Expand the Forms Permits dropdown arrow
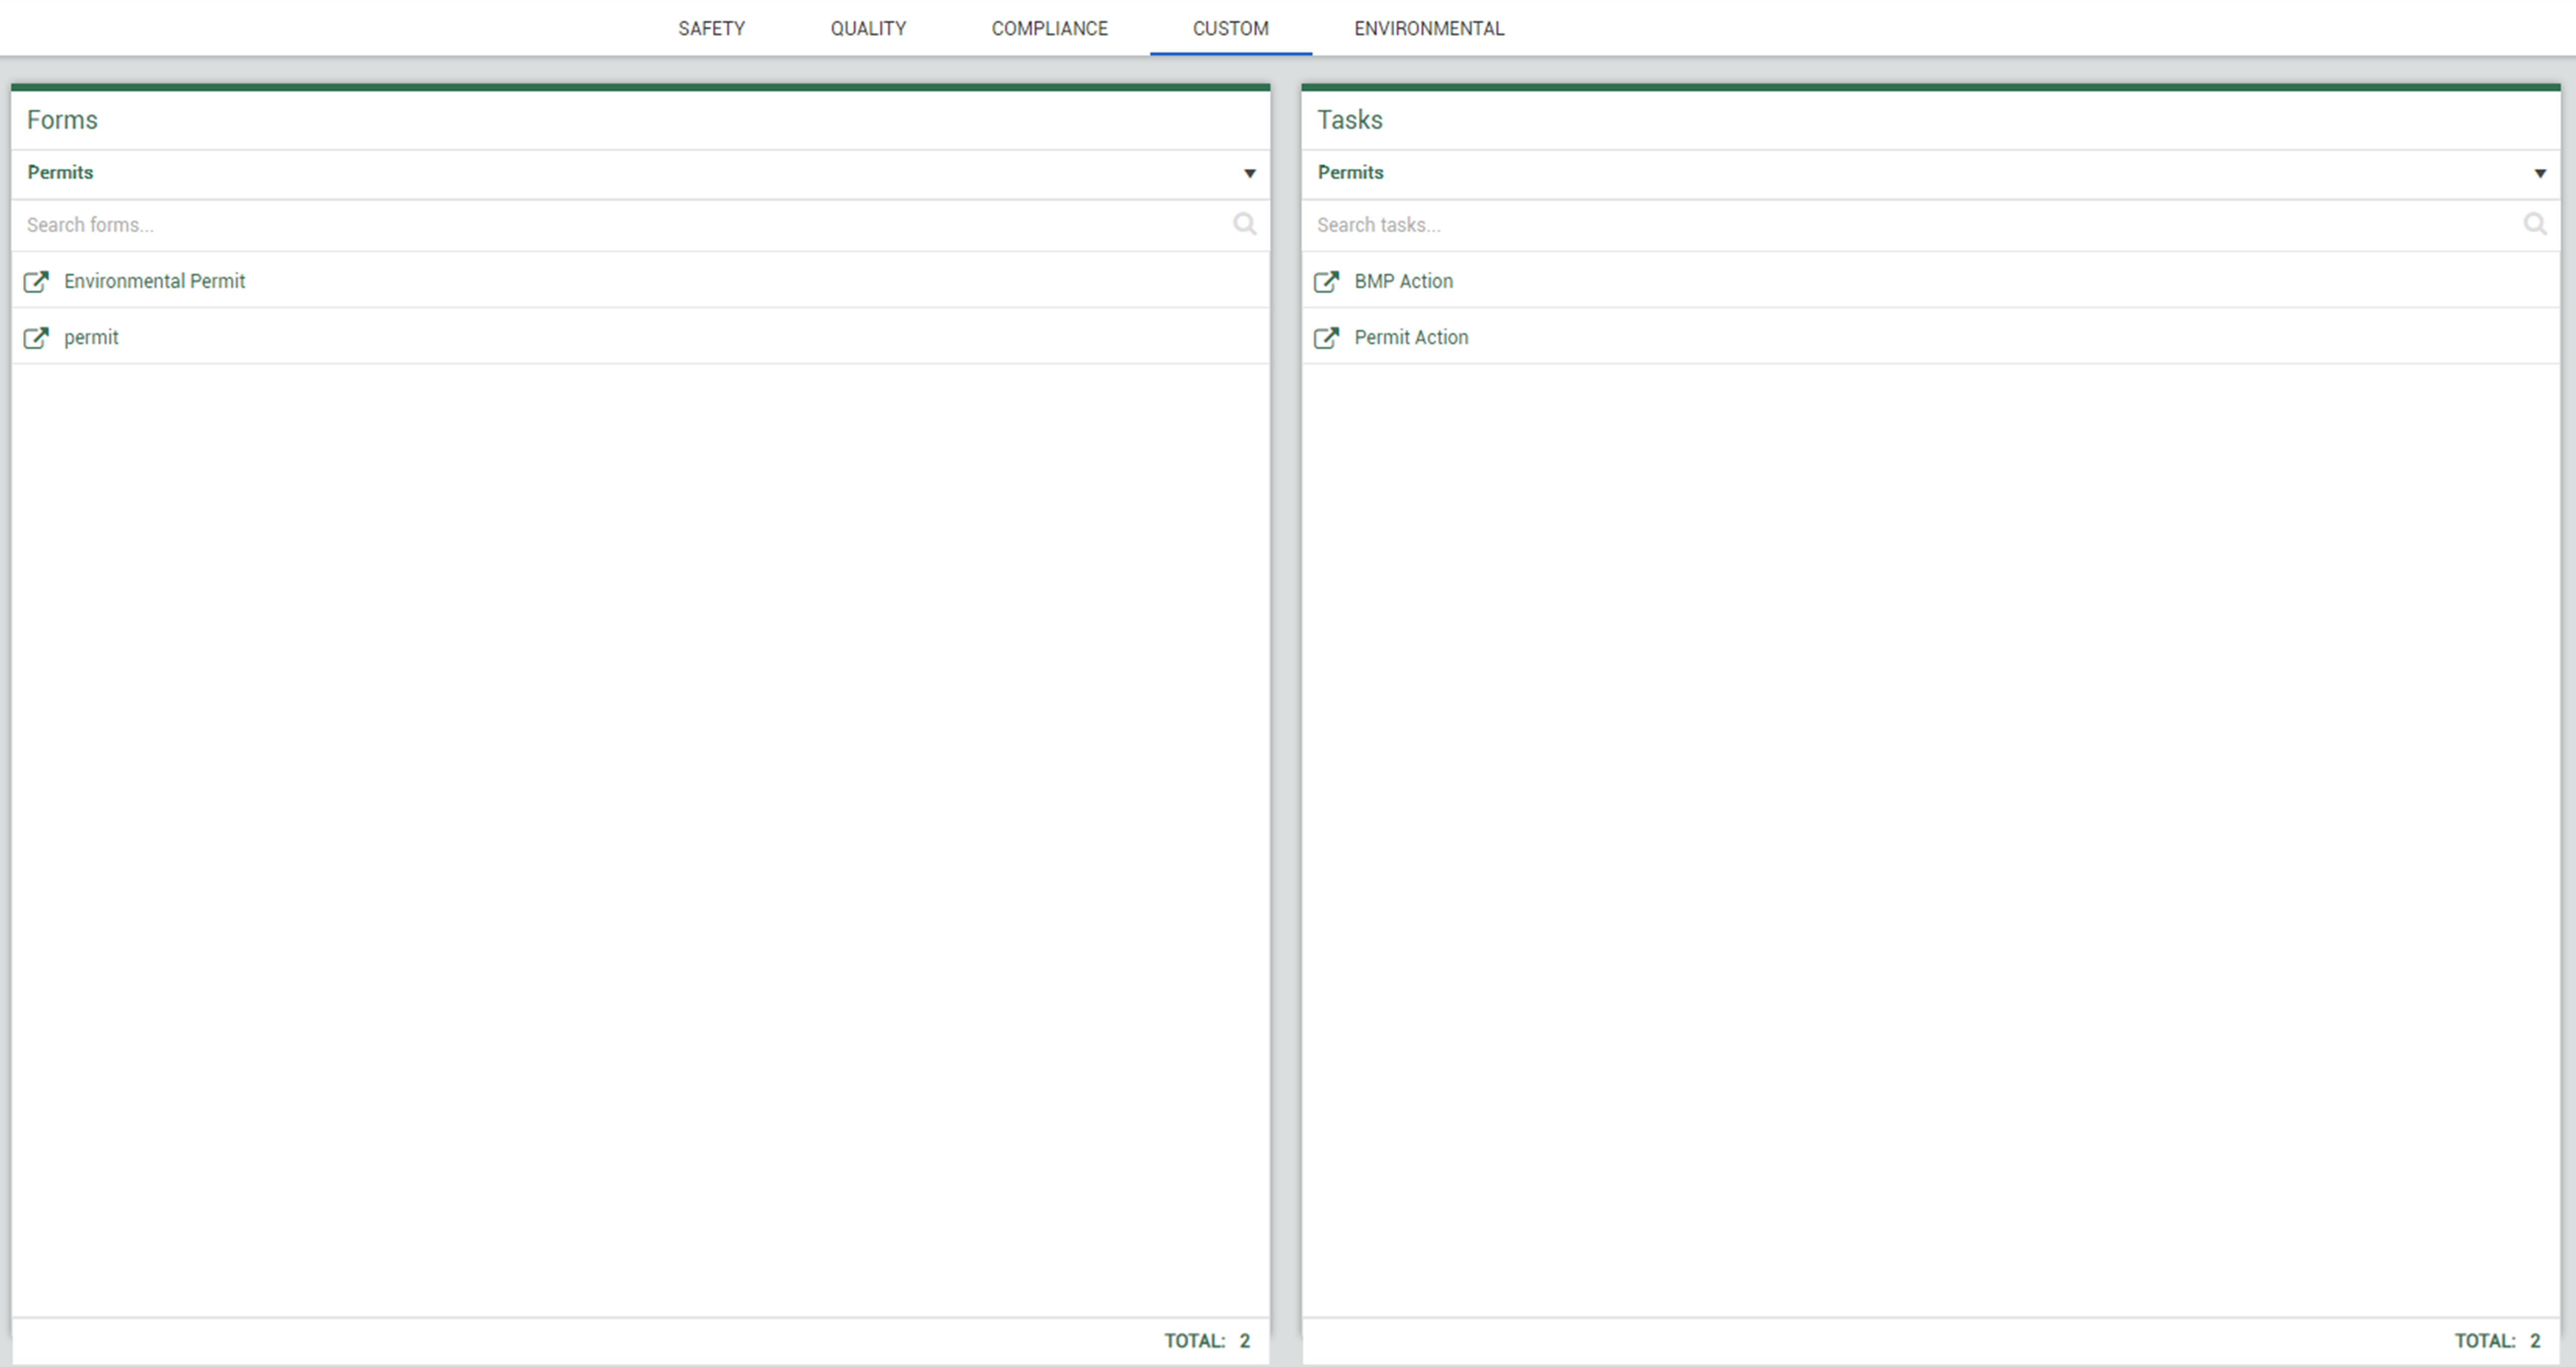Viewport: 2576px width, 1367px height. point(1249,174)
